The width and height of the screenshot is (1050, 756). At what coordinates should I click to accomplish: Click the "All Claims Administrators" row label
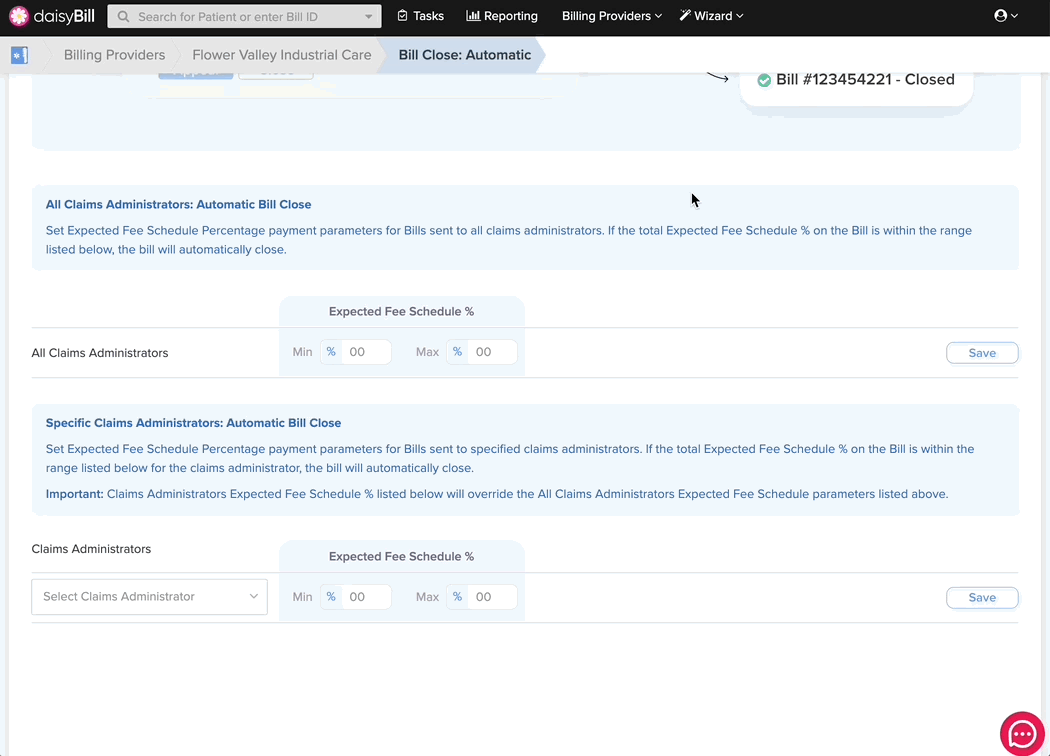(100, 353)
